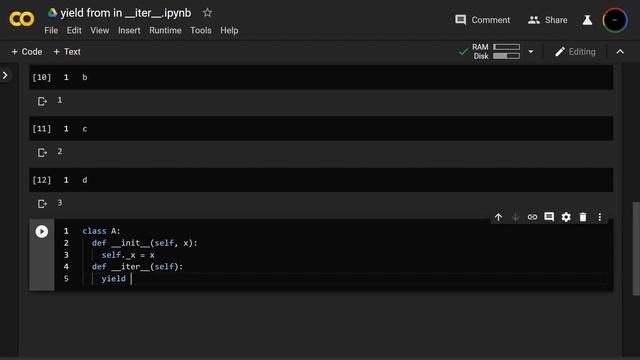Click the output icon for cell 12
This screenshot has height=360, width=640.
(42, 204)
